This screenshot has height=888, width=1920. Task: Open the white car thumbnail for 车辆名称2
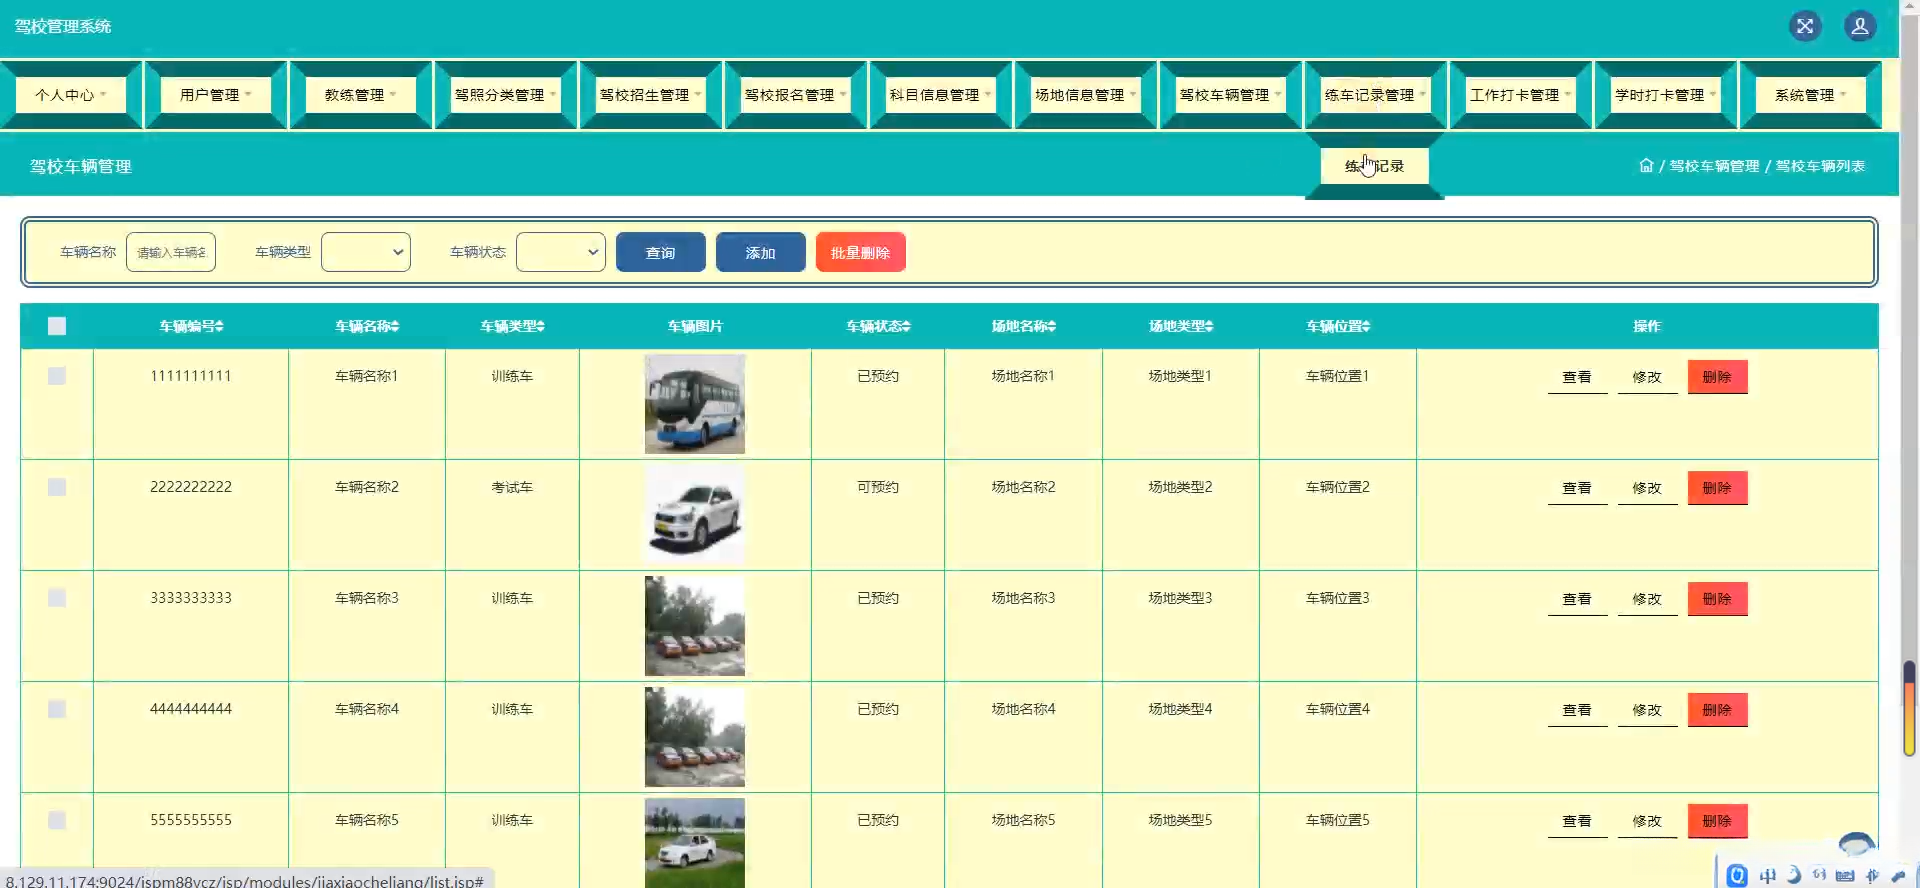(695, 515)
